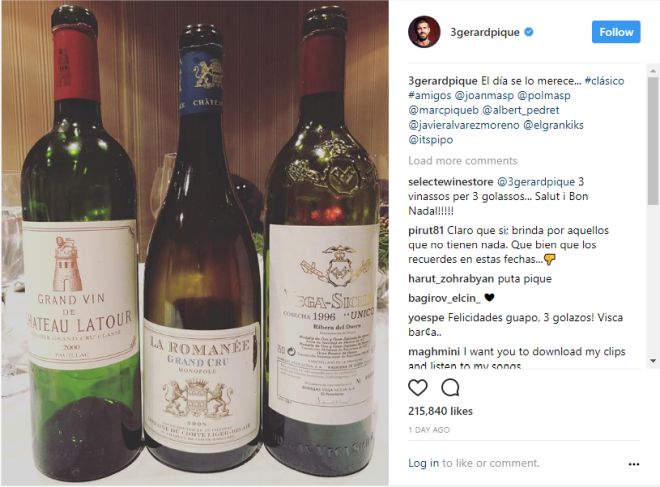Visit @joanmasp tagged profile

(x=484, y=96)
